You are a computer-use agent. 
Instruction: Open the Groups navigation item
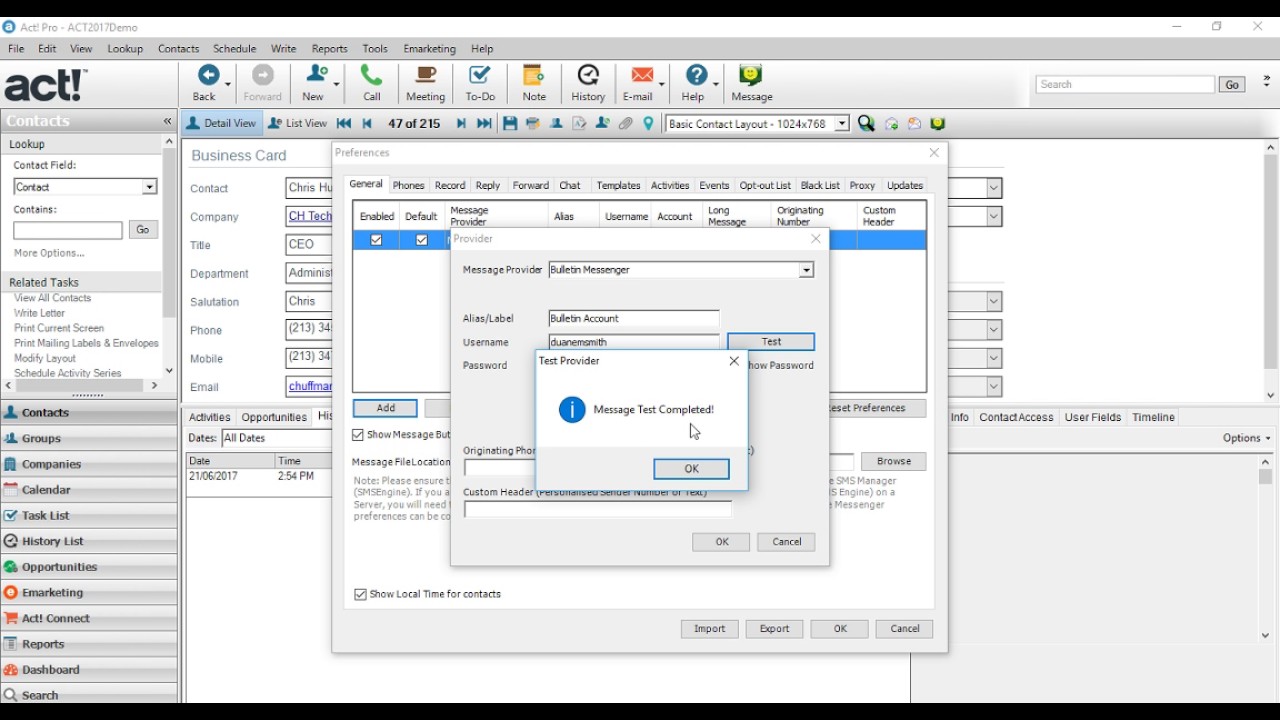pos(89,438)
